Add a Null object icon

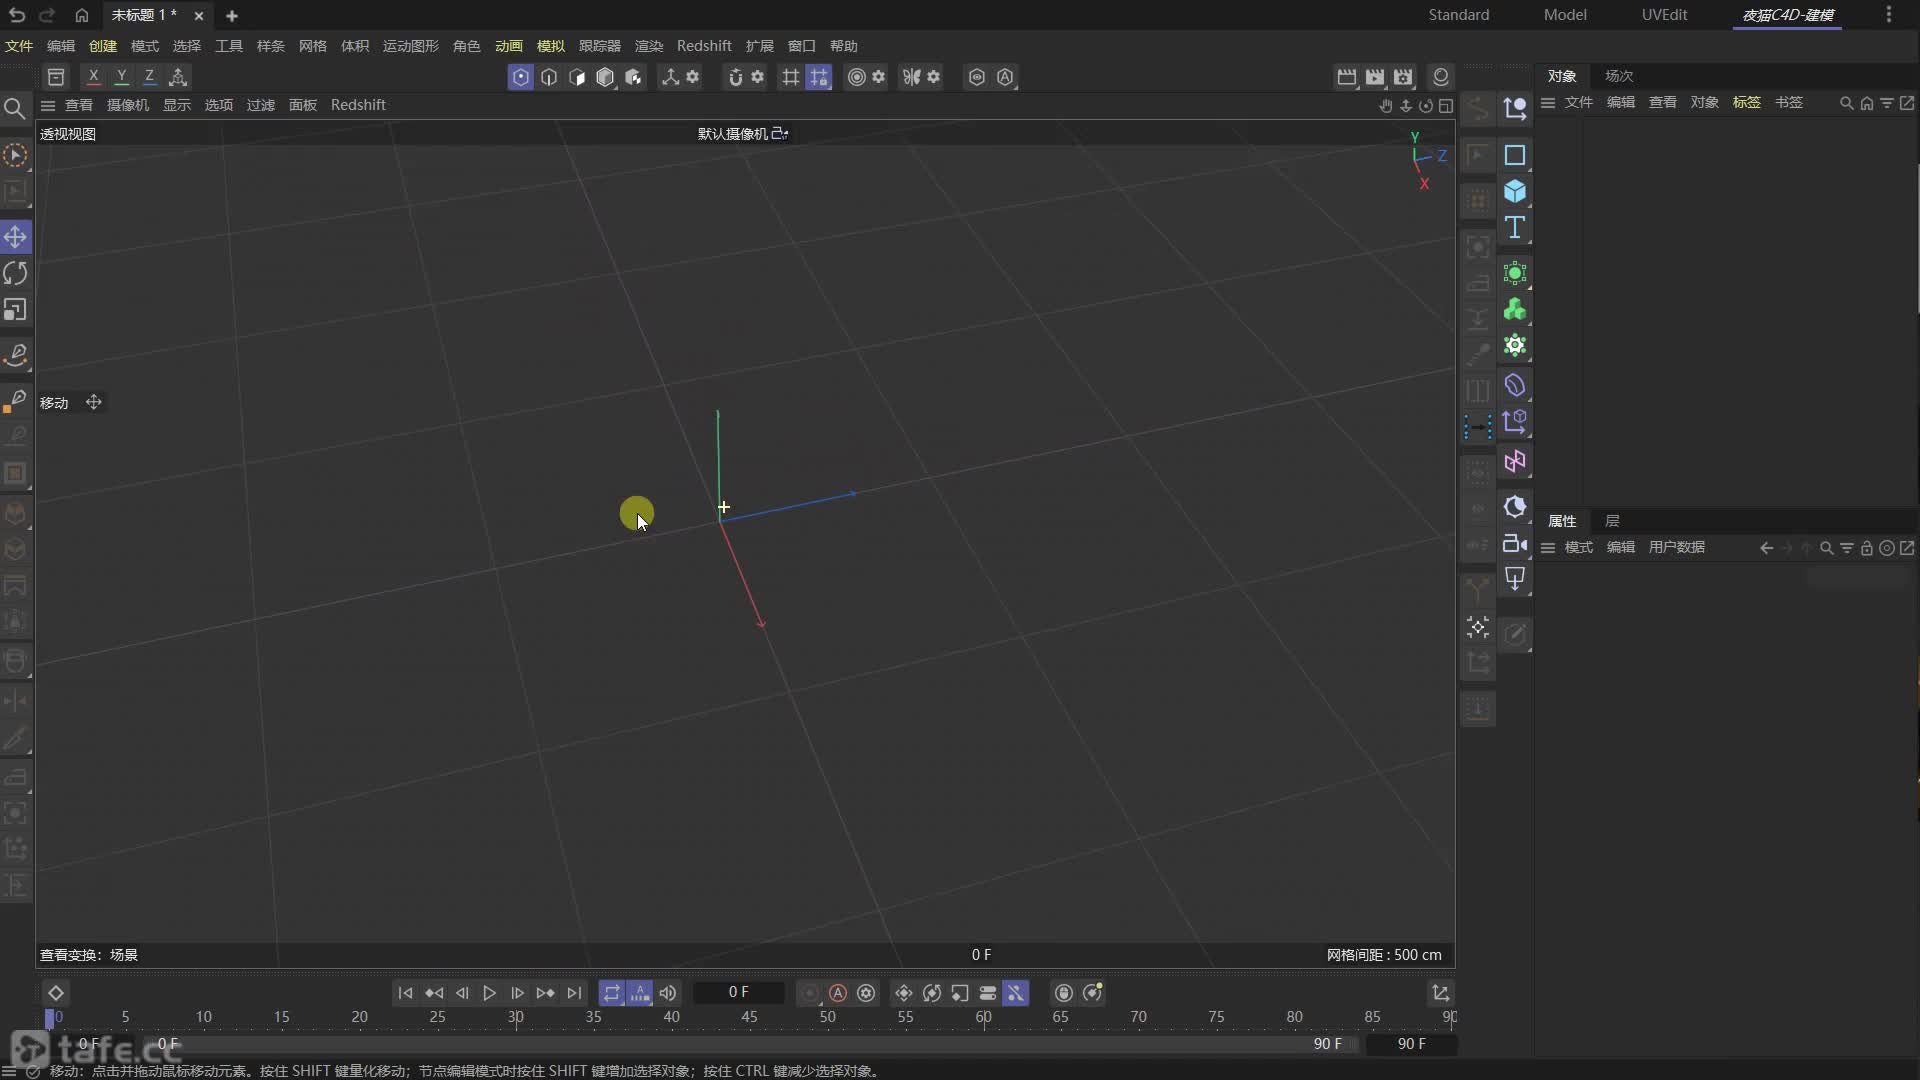(1515, 108)
